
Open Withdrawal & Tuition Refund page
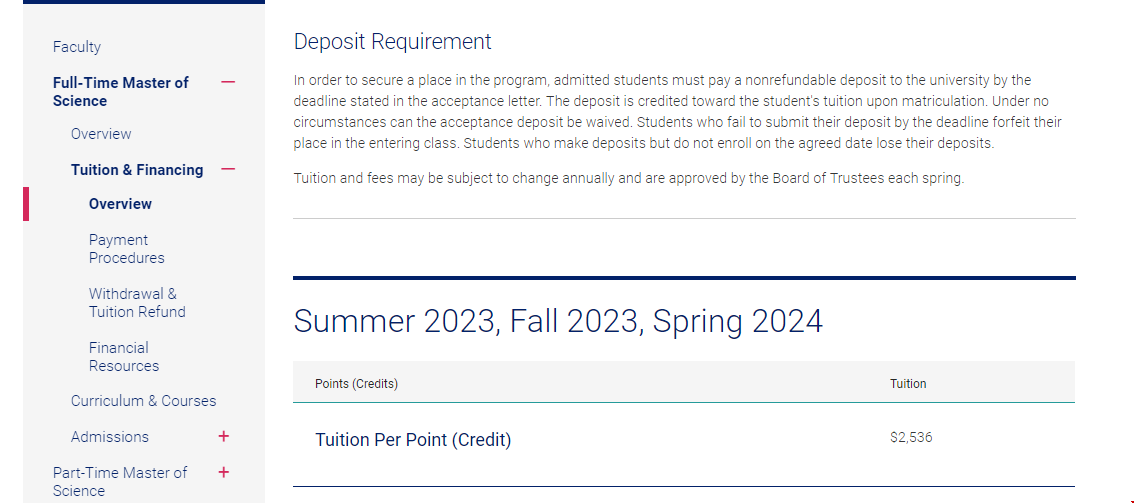point(137,303)
